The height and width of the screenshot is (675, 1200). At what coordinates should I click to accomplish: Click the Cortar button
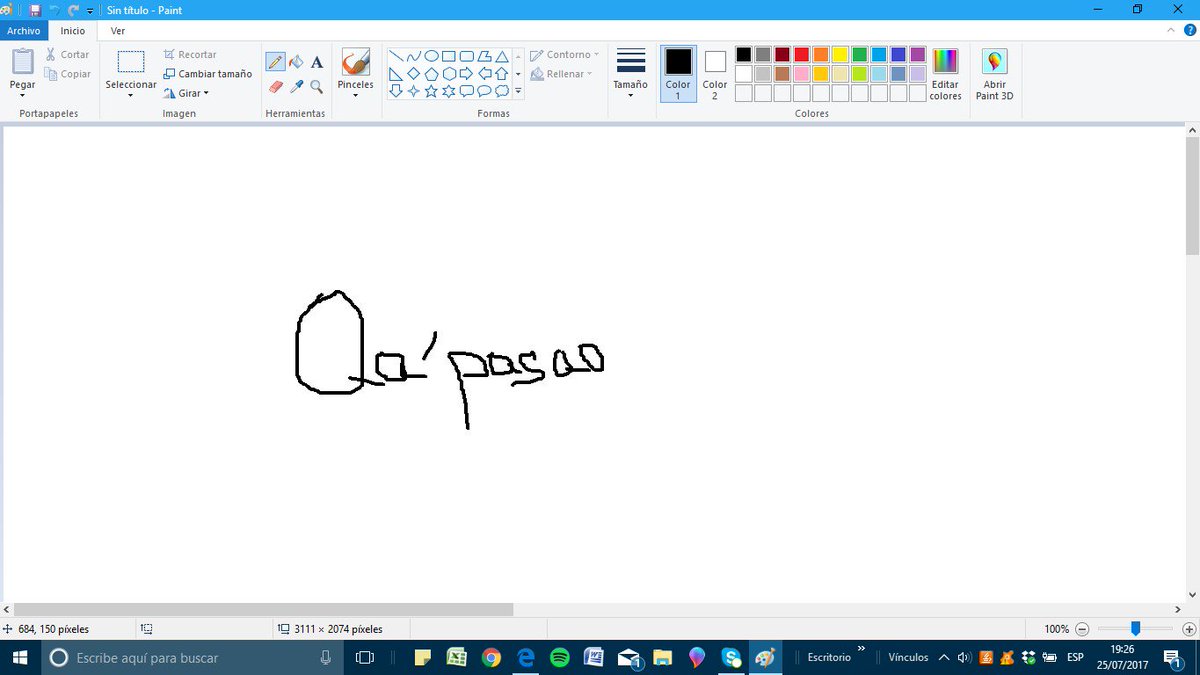[x=67, y=55]
